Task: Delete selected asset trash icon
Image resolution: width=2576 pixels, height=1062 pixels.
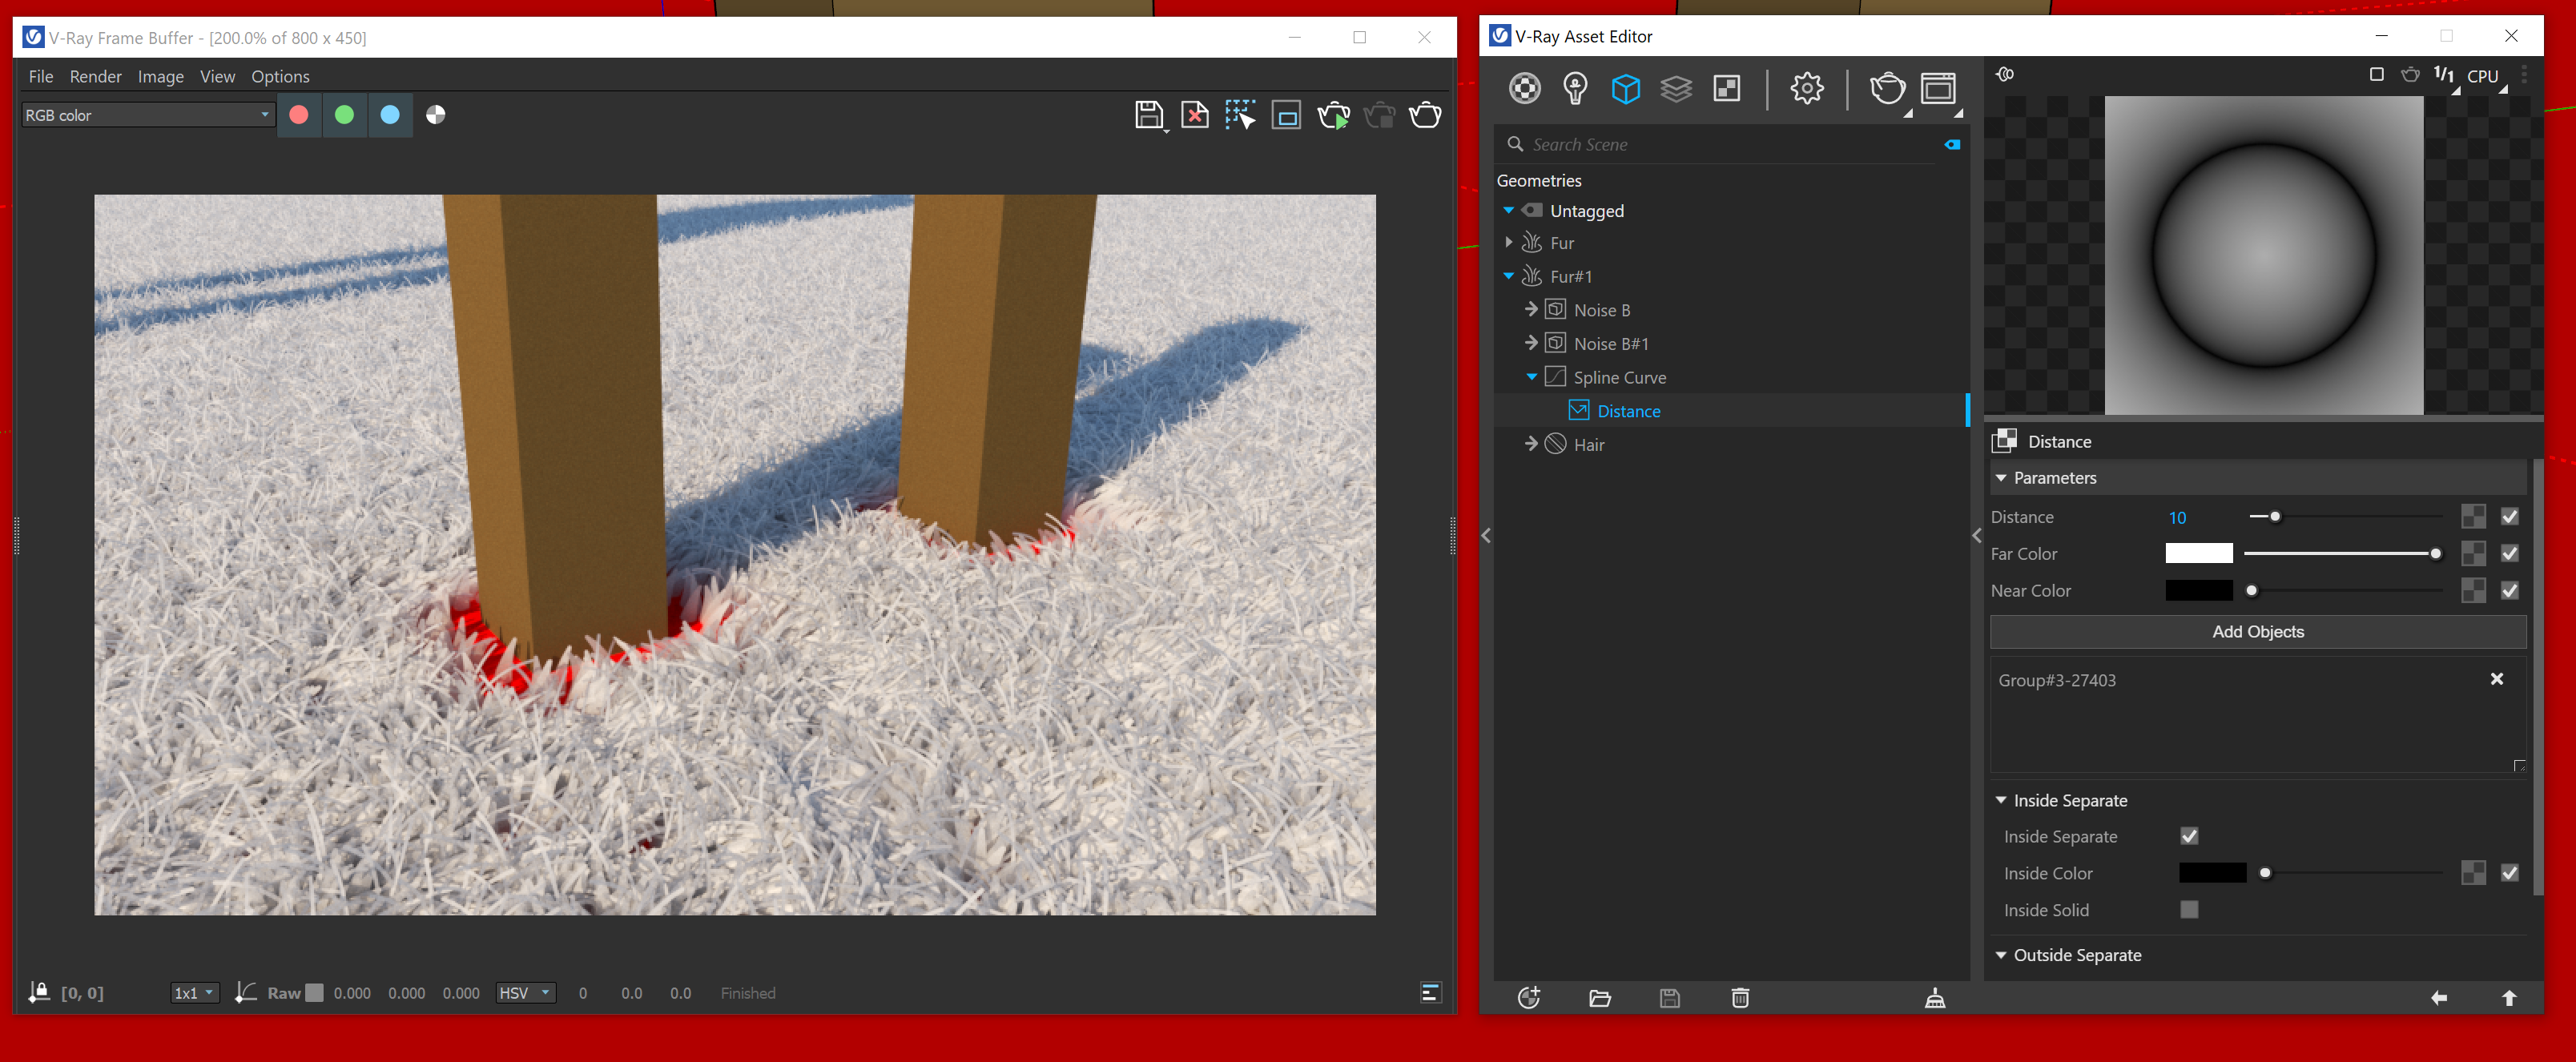Action: 1740,997
